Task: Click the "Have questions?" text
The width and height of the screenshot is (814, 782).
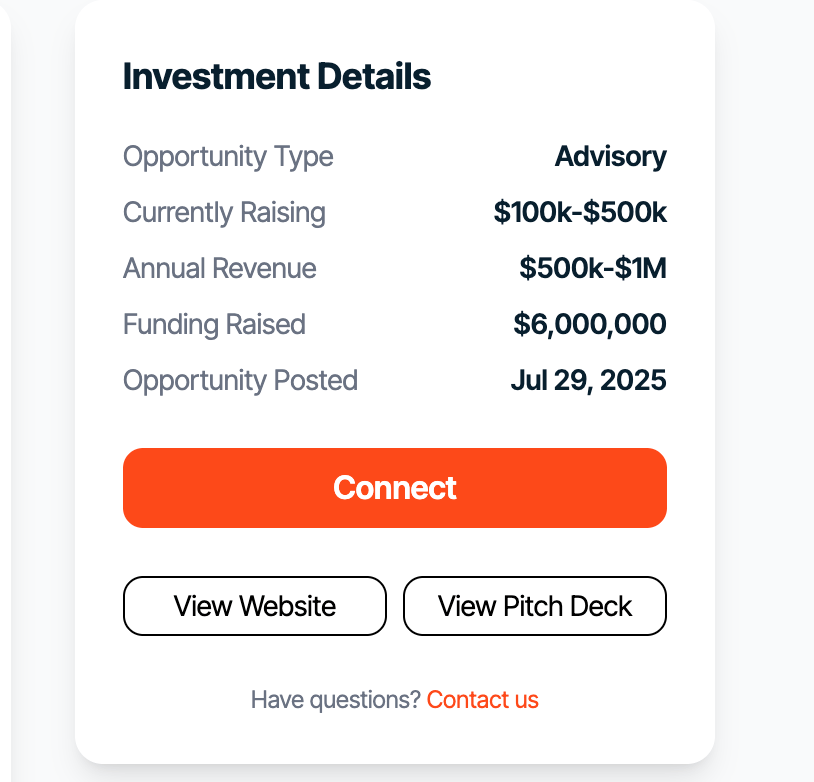Action: [x=336, y=700]
